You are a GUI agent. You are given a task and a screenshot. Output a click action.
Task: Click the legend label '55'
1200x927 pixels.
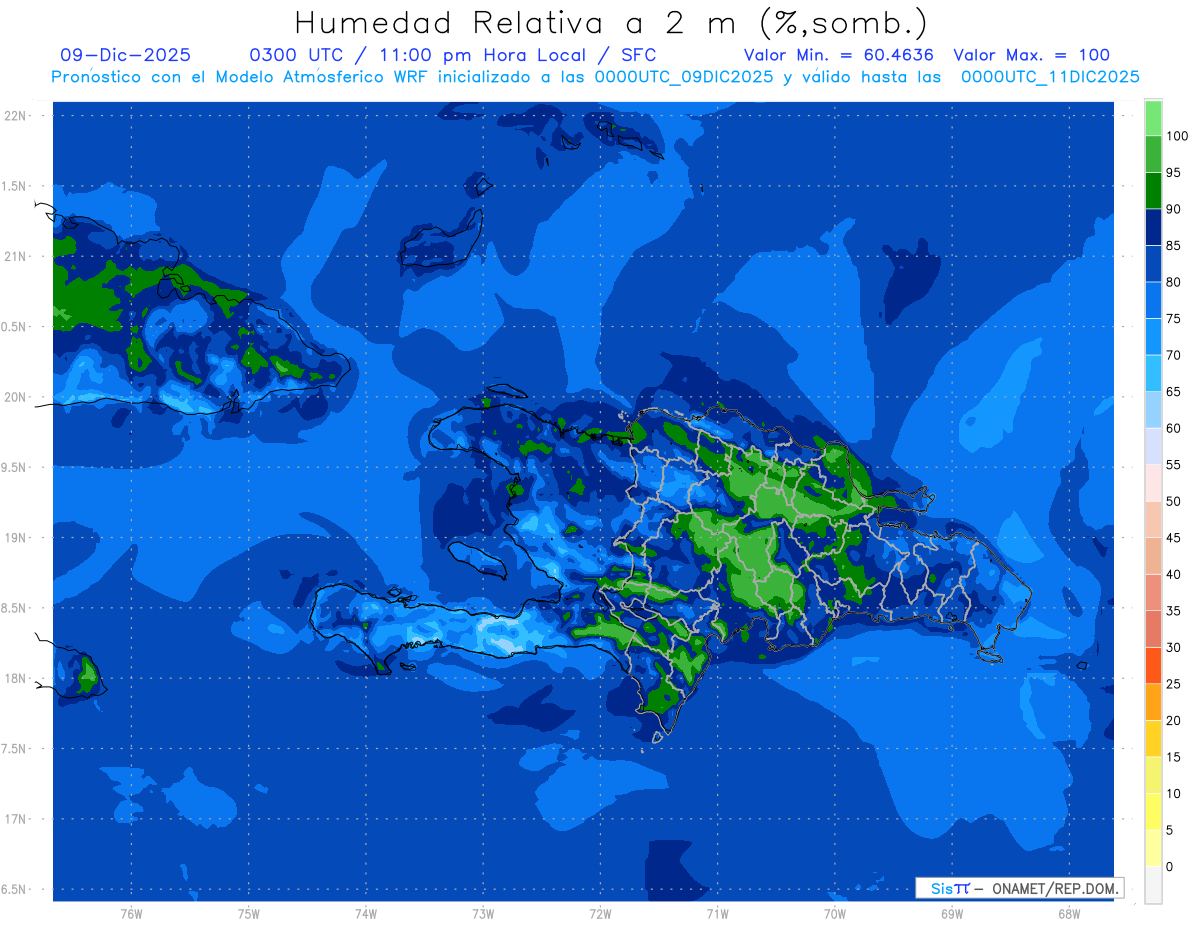1173,465
